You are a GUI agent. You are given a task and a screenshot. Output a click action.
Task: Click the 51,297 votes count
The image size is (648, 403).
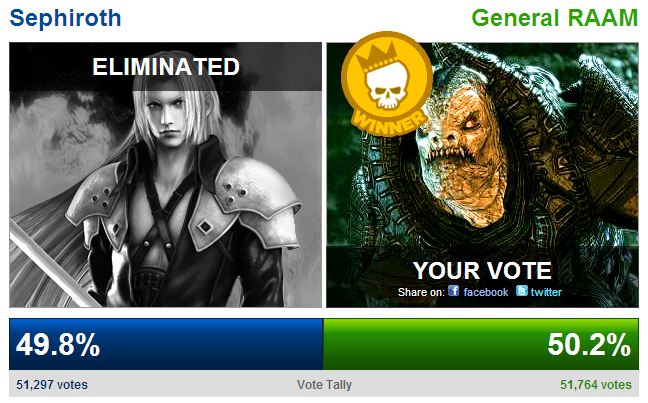click(x=52, y=385)
